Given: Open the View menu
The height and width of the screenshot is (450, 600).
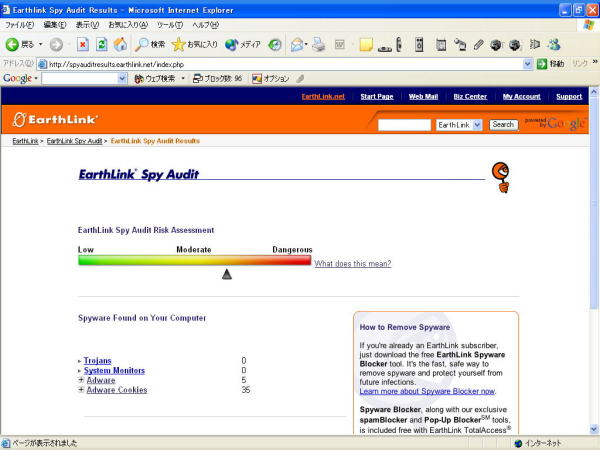Looking at the screenshot, I should click(x=87, y=25).
